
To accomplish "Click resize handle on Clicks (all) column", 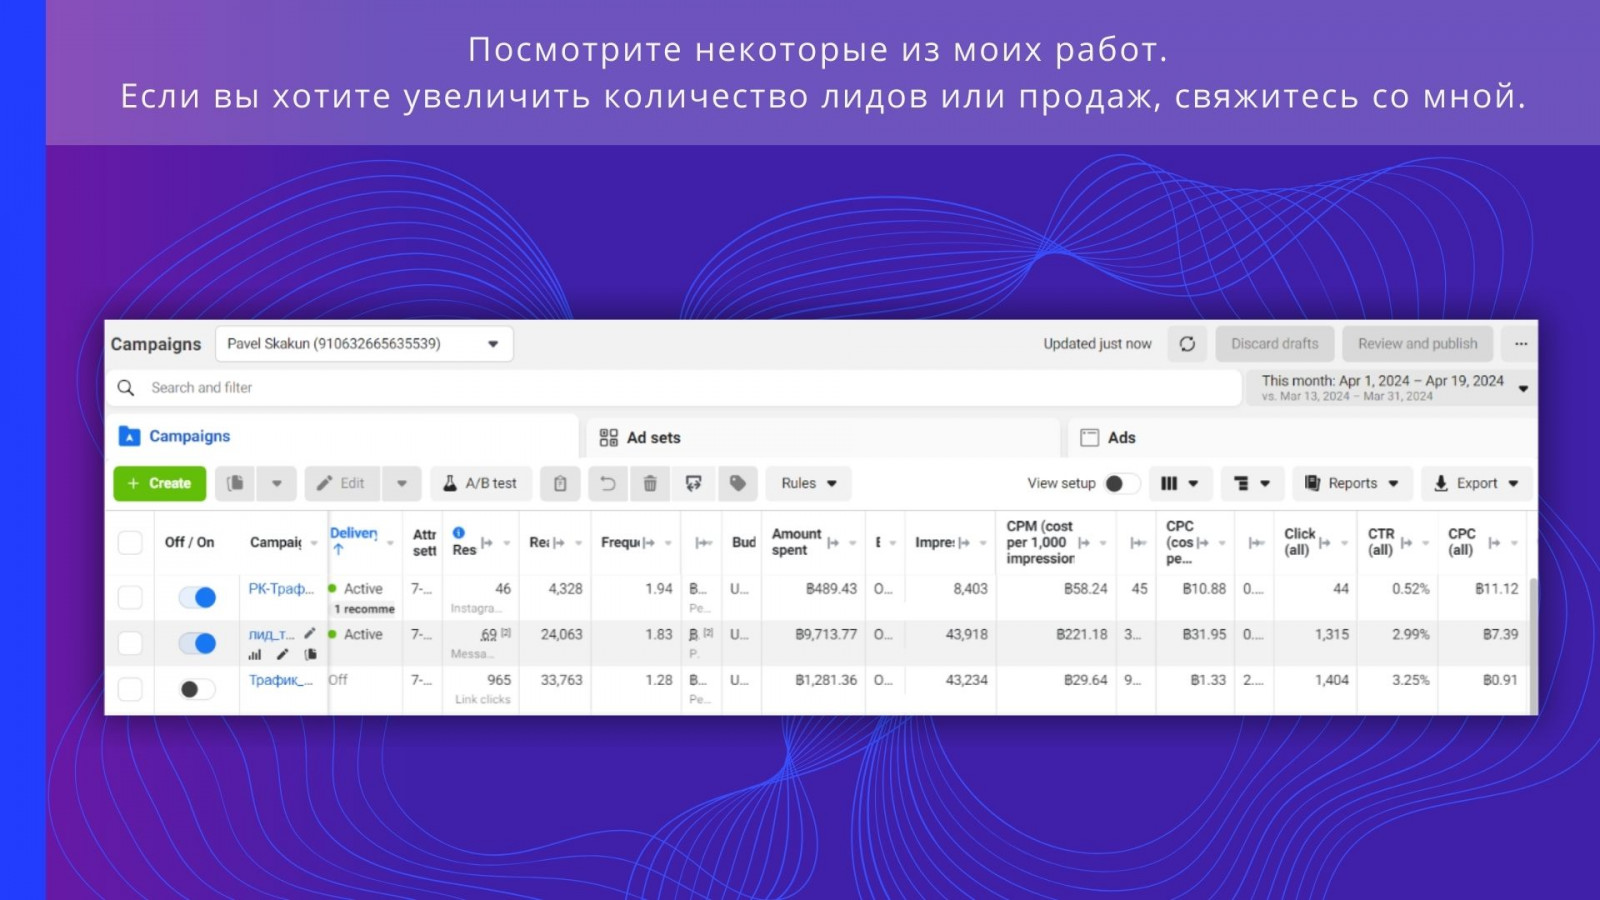I will click(x=1324, y=543).
